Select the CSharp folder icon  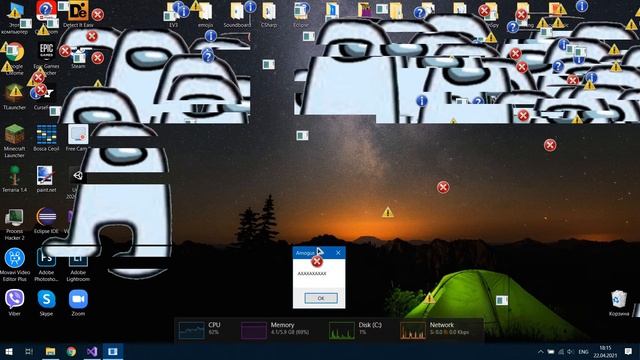269,15
